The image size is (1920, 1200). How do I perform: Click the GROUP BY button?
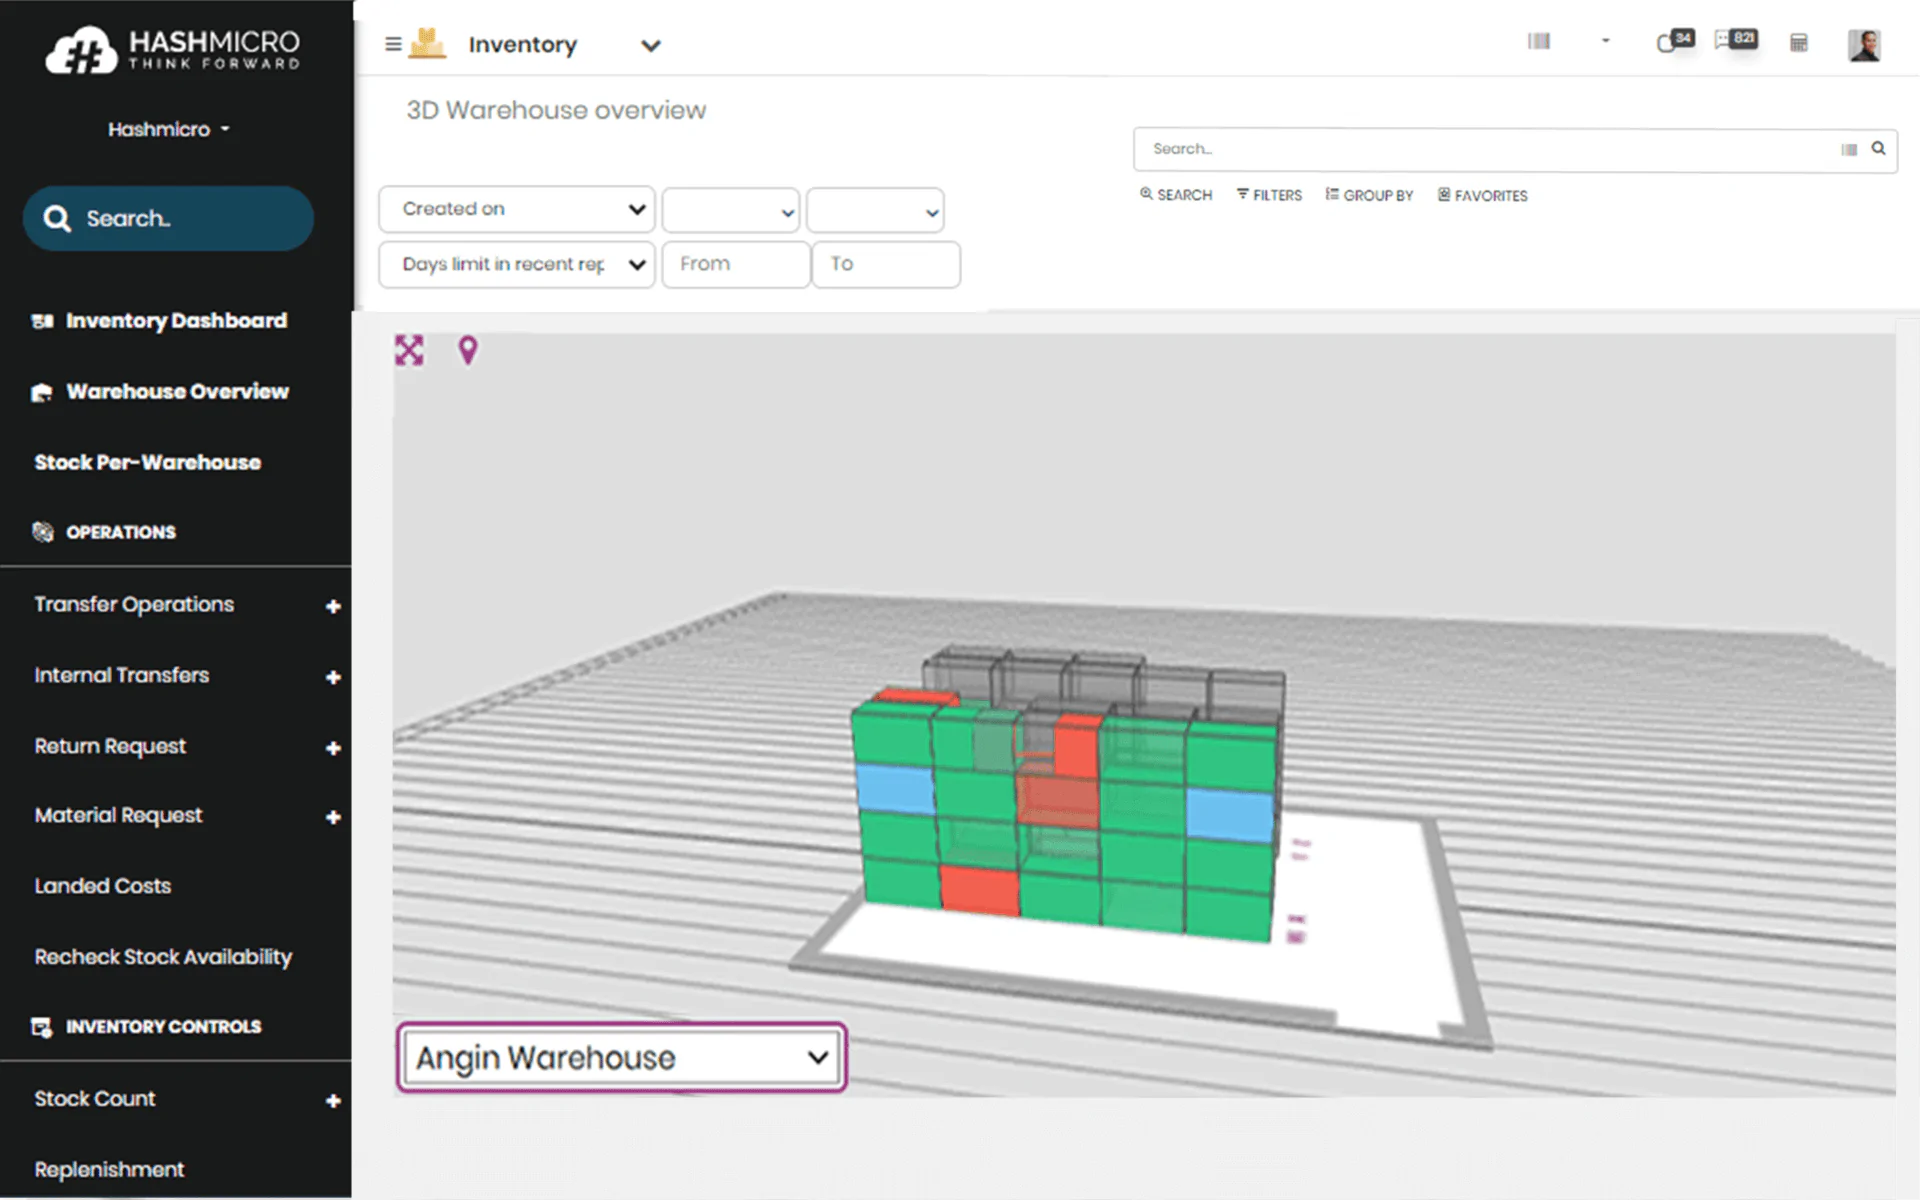coord(1369,195)
